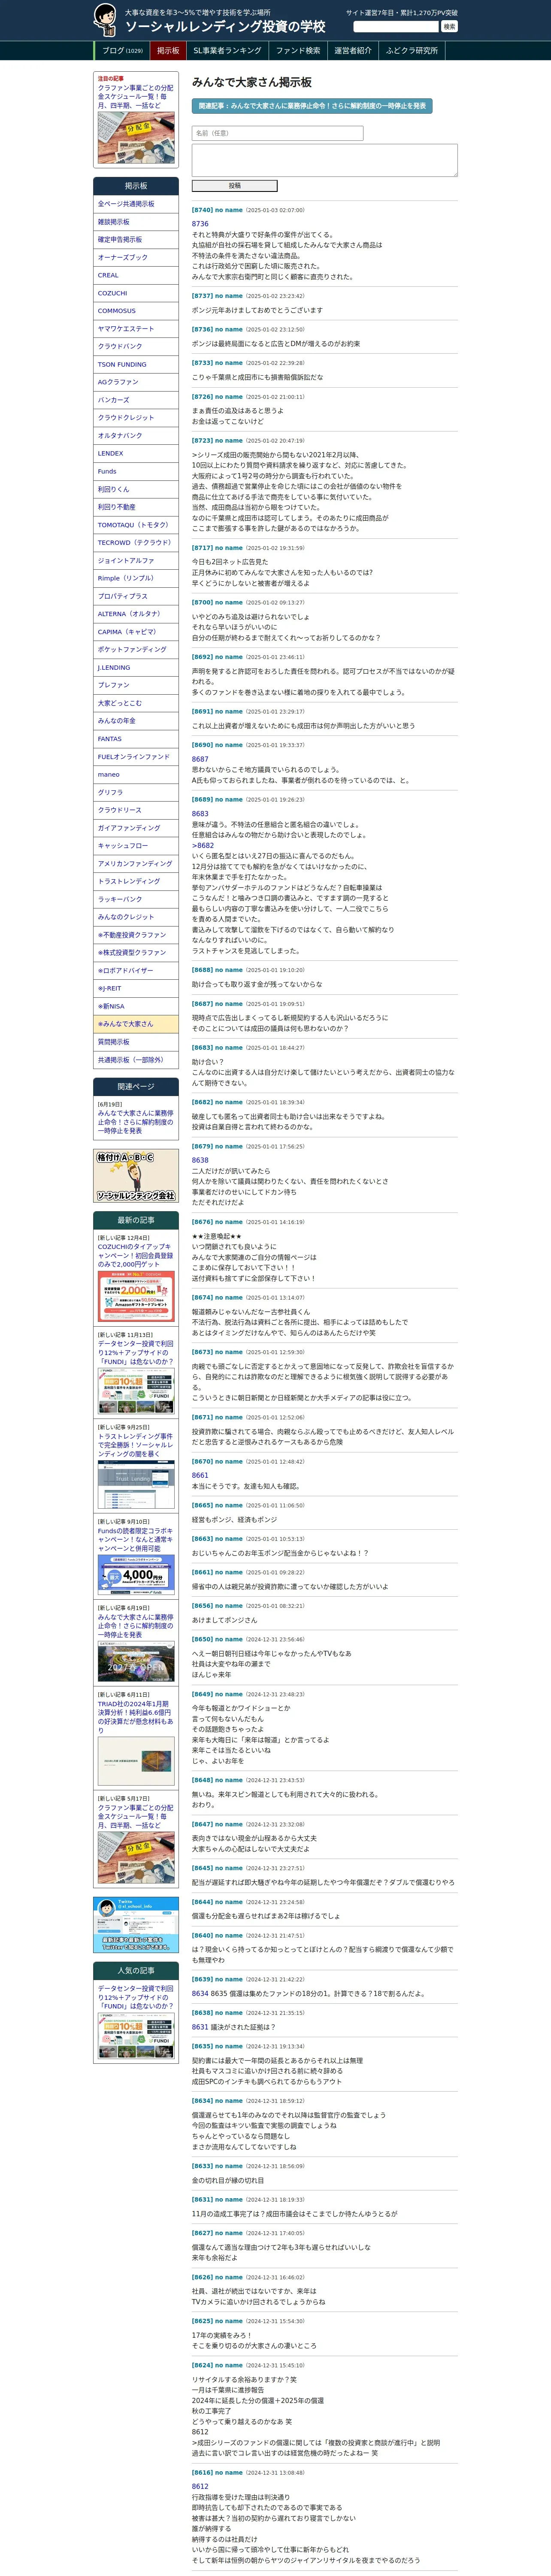Open the COZUCHI board link
The width and height of the screenshot is (551, 2576).
[x=136, y=293]
